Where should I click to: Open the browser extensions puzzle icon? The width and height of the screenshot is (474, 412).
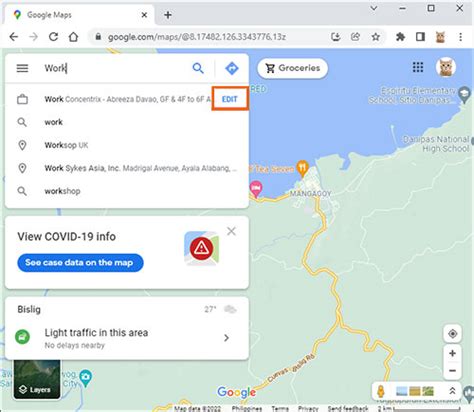click(400, 37)
